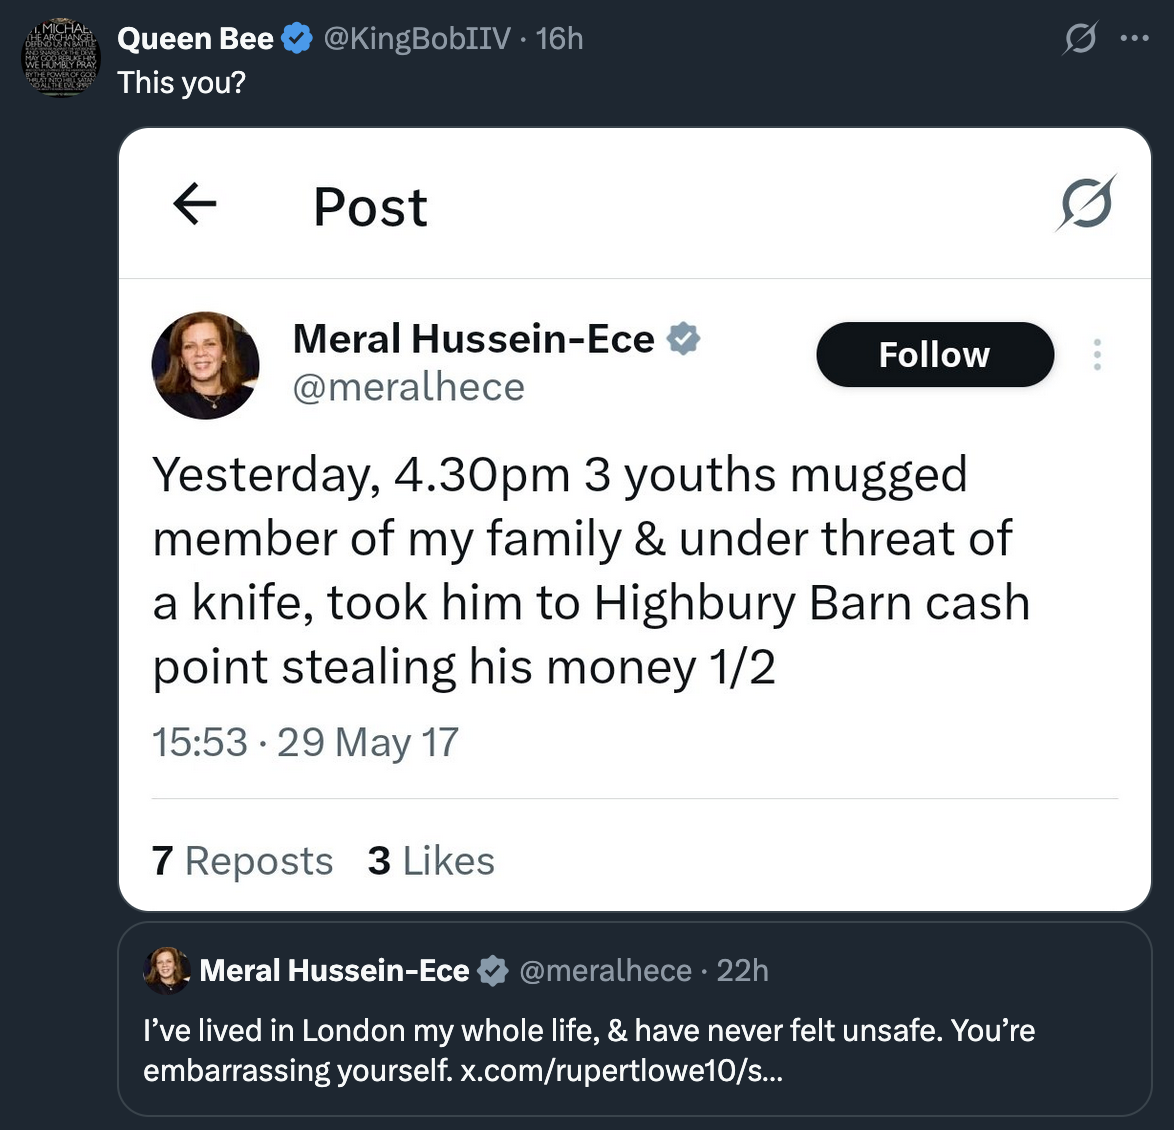Click the Grok icon beside Queen Bee's post
Image resolution: width=1174 pixels, height=1130 pixels.
[1080, 38]
